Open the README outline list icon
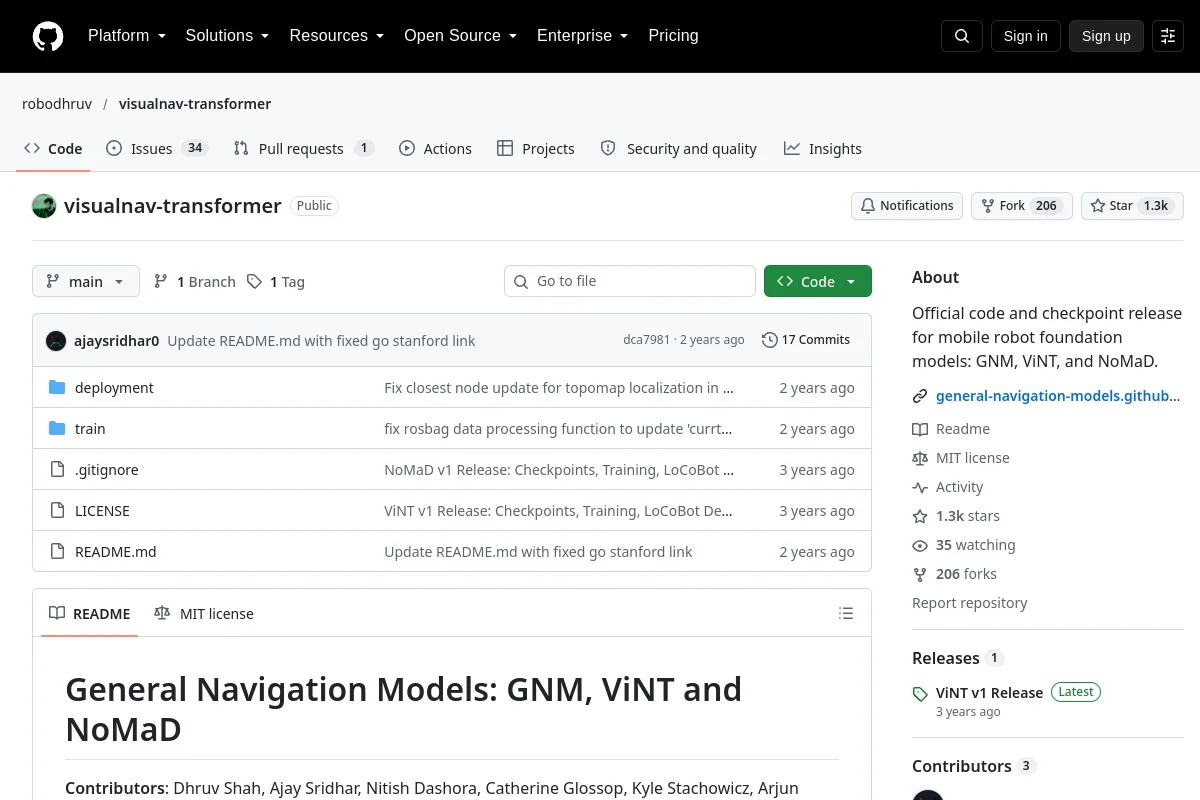The image size is (1200, 800). (x=846, y=614)
